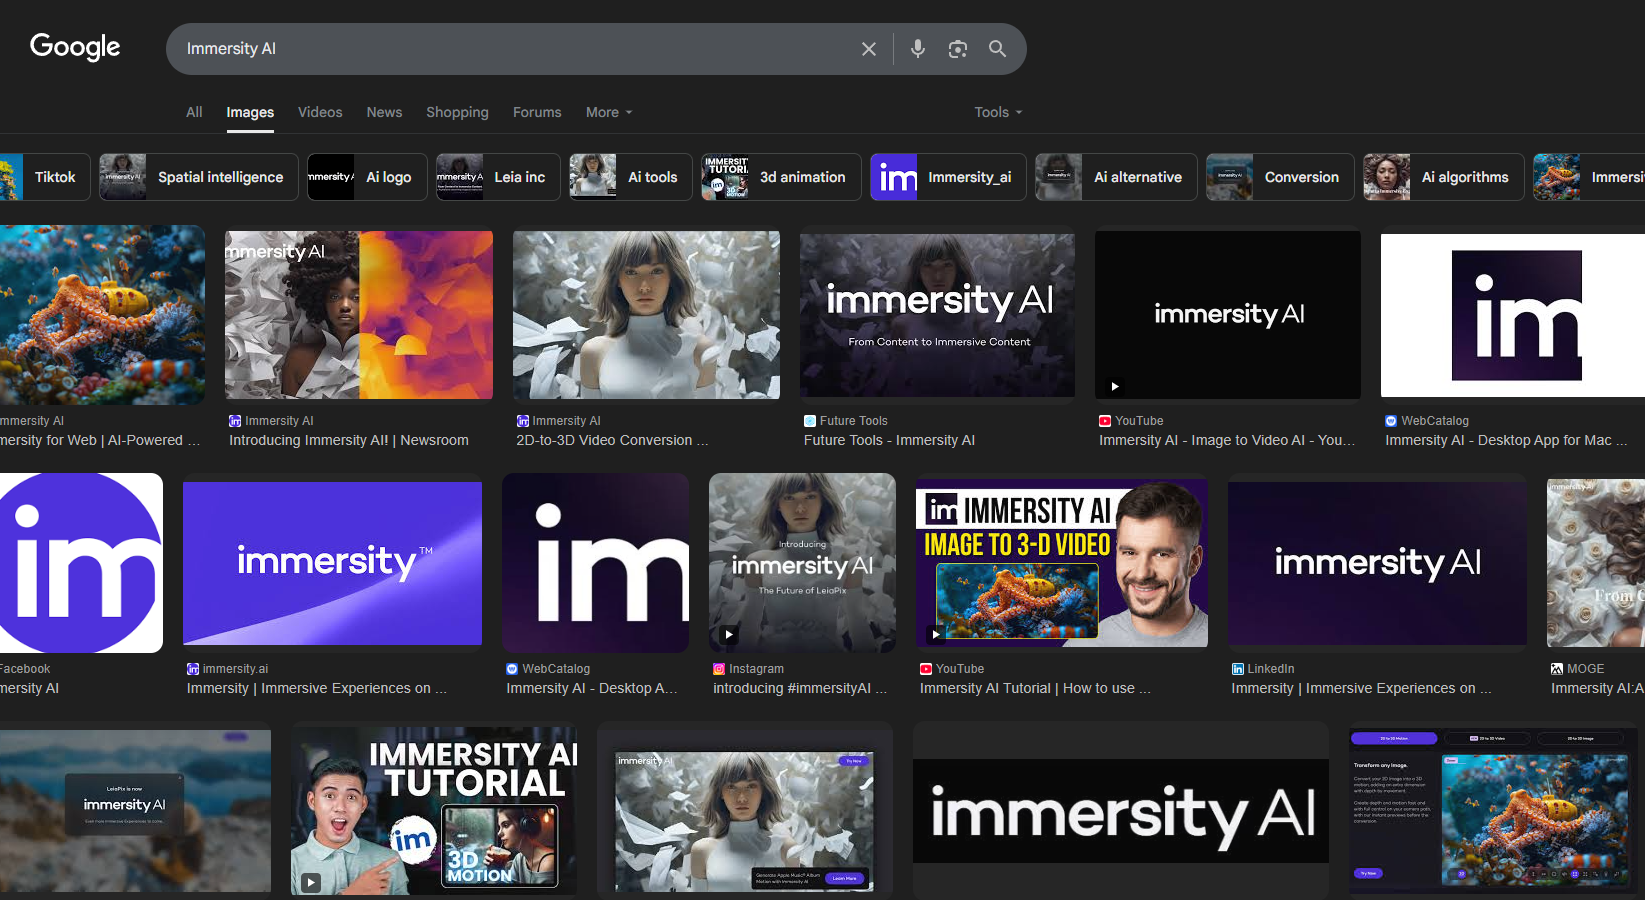Click the magnifying glass search icon
This screenshot has height=900, width=1645.
pos(997,48)
